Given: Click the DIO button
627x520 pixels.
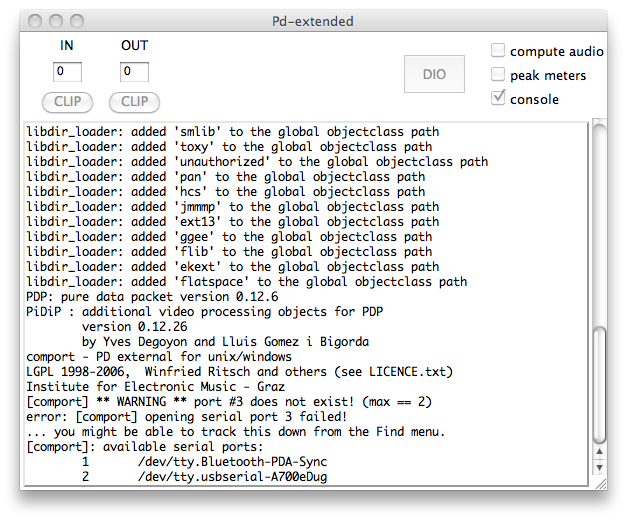Looking at the screenshot, I should pos(434,74).
